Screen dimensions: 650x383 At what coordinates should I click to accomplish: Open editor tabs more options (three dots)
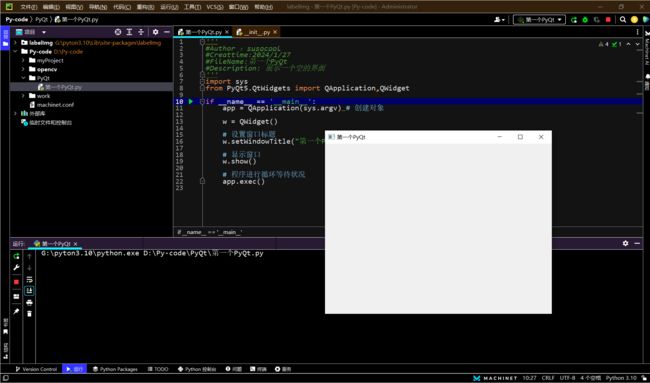[638, 32]
